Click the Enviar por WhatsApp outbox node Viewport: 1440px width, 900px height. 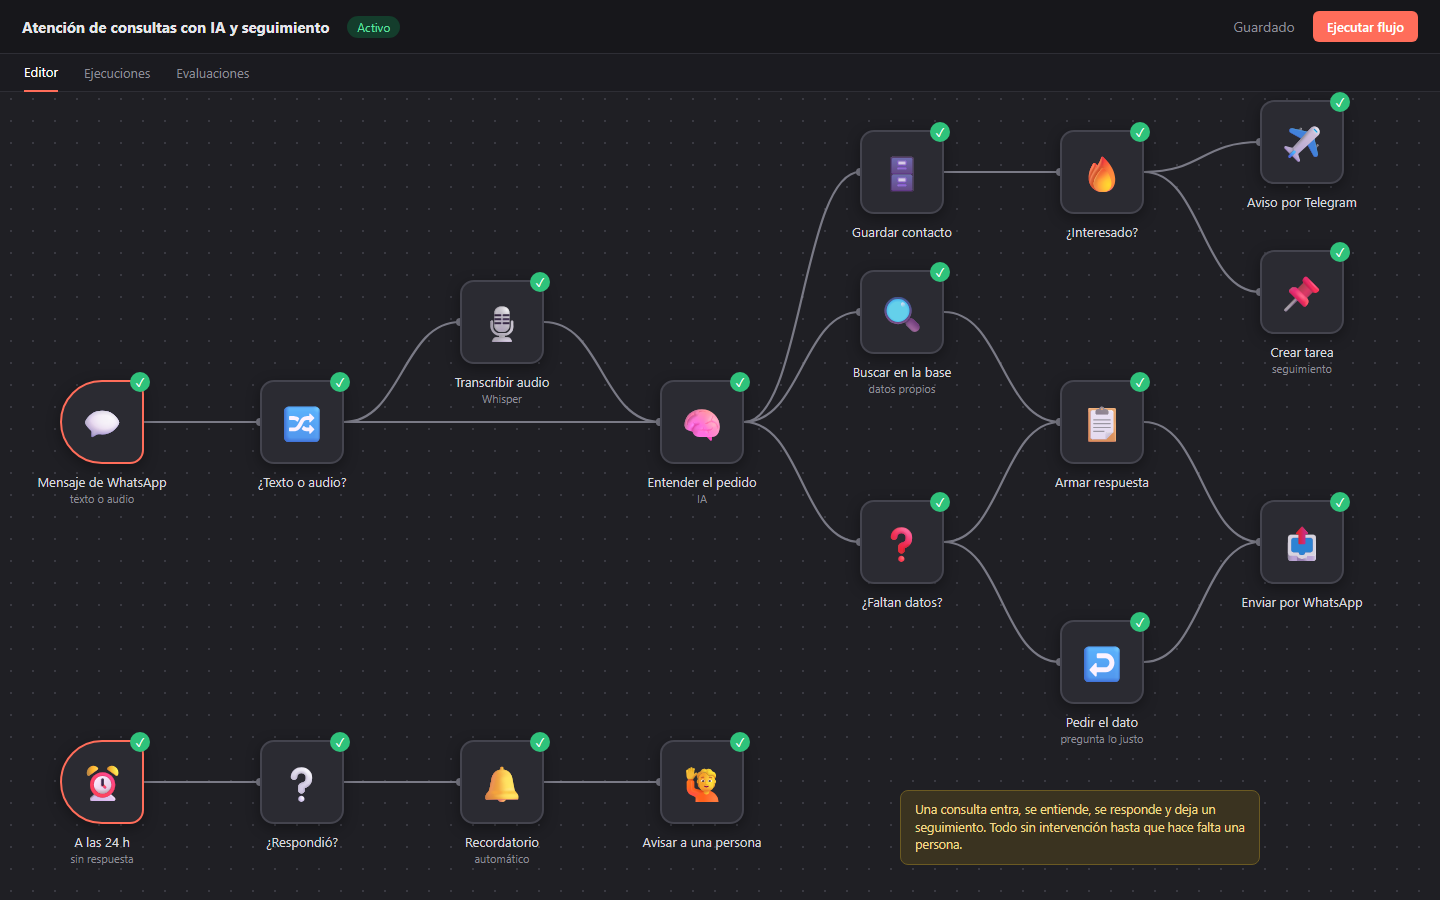click(x=1302, y=542)
